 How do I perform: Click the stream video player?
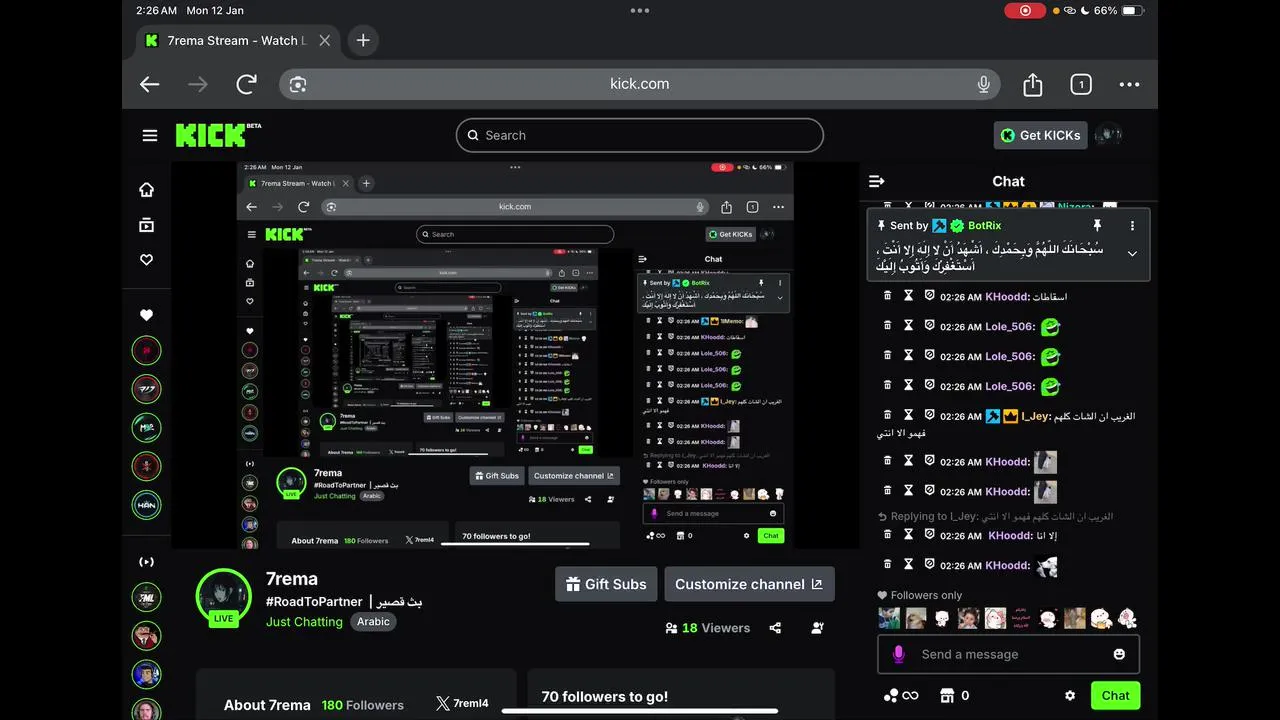[515, 355]
